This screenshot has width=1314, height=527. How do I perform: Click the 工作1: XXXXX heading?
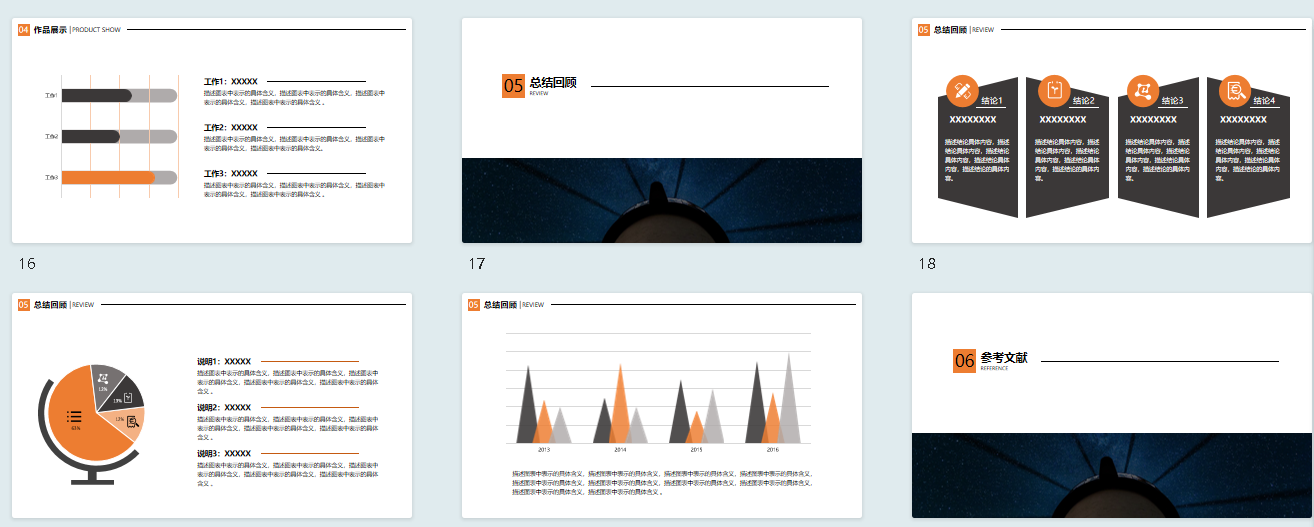click(x=231, y=82)
